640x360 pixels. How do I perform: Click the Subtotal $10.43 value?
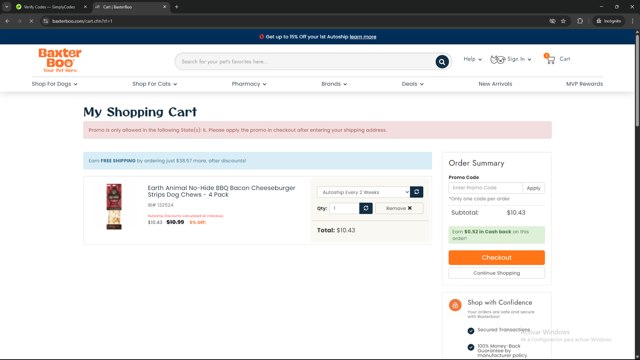tap(516, 213)
